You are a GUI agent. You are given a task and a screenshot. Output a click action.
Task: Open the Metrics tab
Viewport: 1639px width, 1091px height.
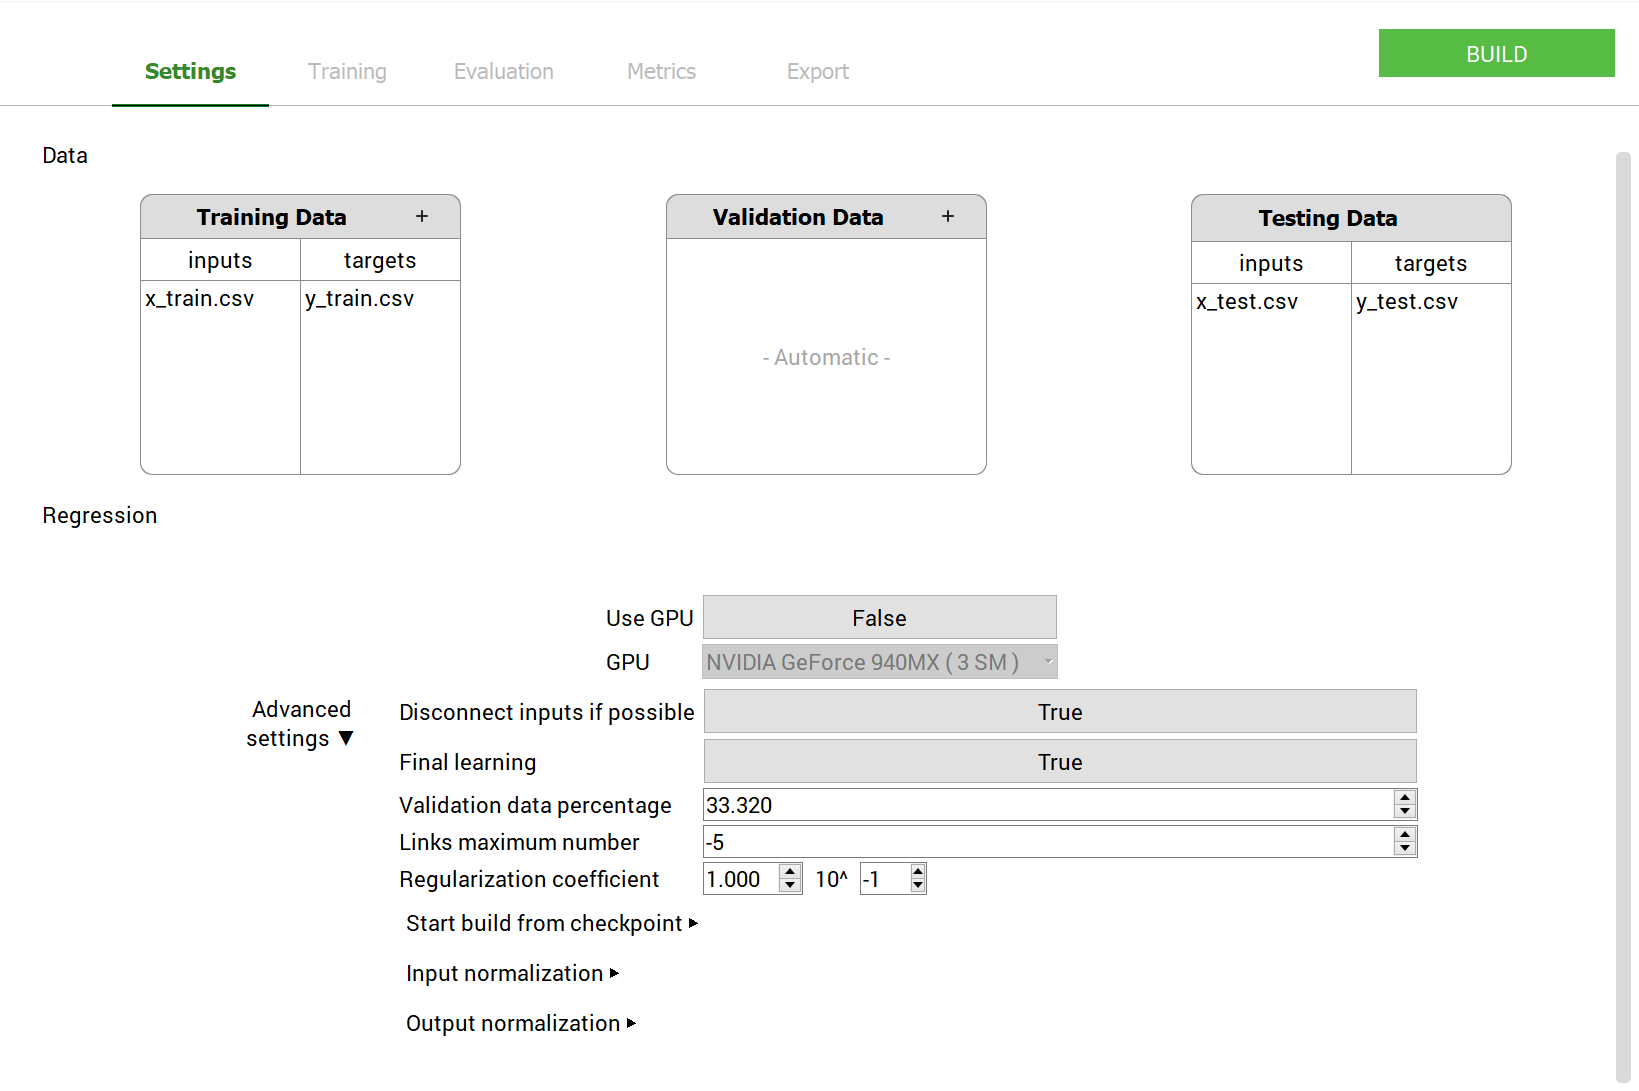661,71
